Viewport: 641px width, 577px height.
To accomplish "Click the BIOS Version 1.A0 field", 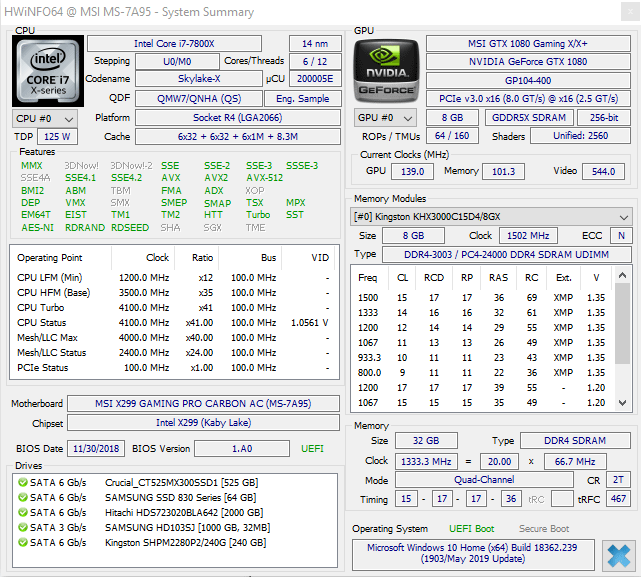I will (242, 449).
